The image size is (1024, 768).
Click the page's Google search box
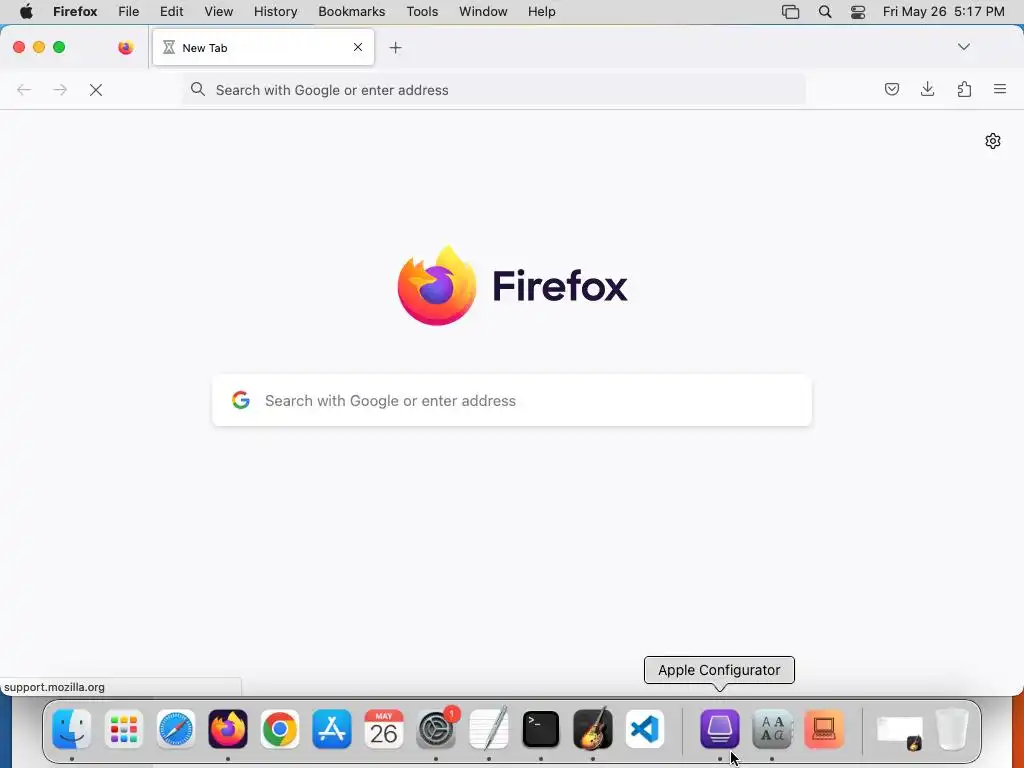[511, 400]
